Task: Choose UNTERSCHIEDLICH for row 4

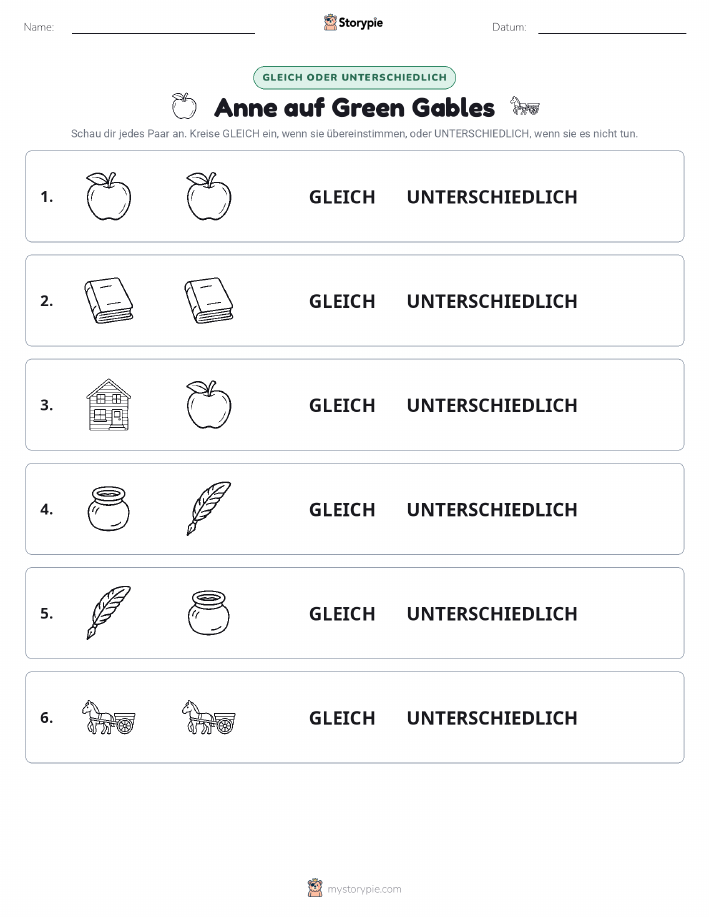Action: pyautogui.click(x=492, y=509)
